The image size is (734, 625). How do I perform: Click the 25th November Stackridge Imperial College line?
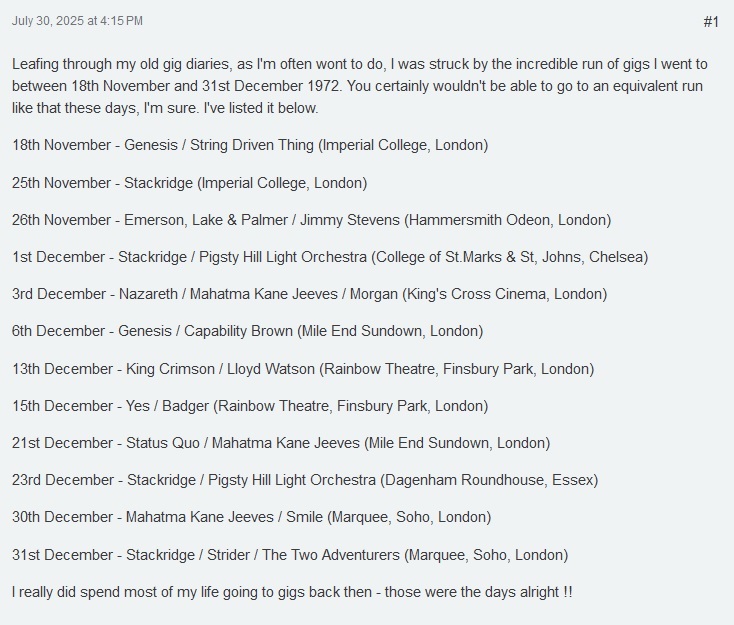[190, 183]
